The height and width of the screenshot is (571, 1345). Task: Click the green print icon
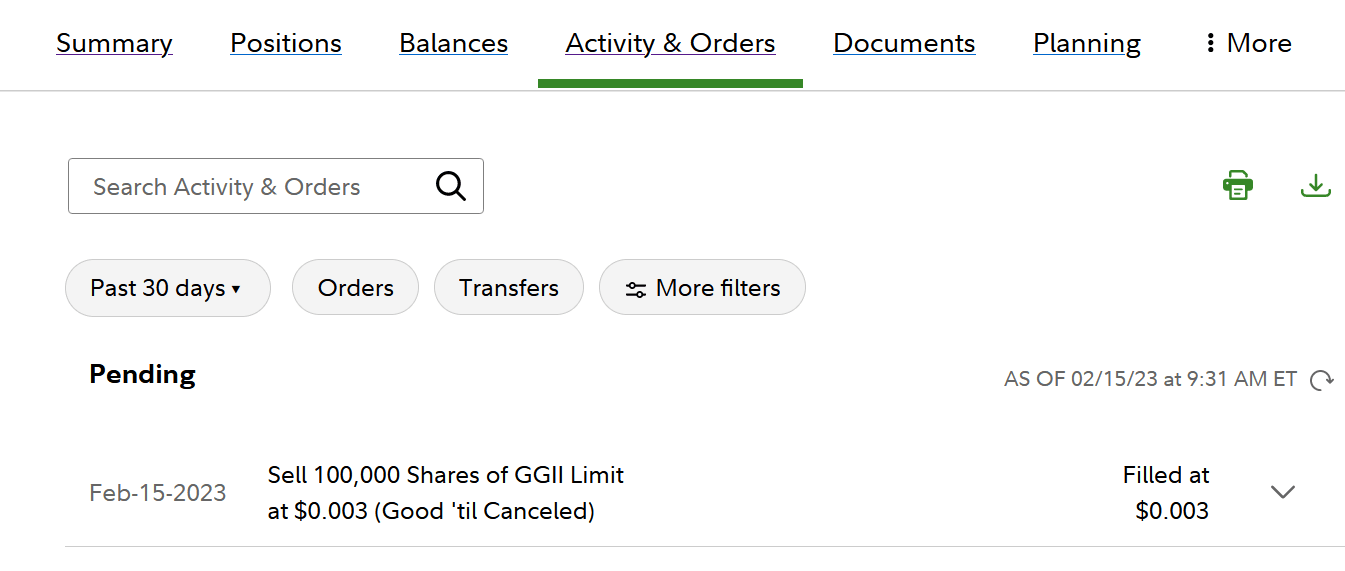pos(1238,185)
